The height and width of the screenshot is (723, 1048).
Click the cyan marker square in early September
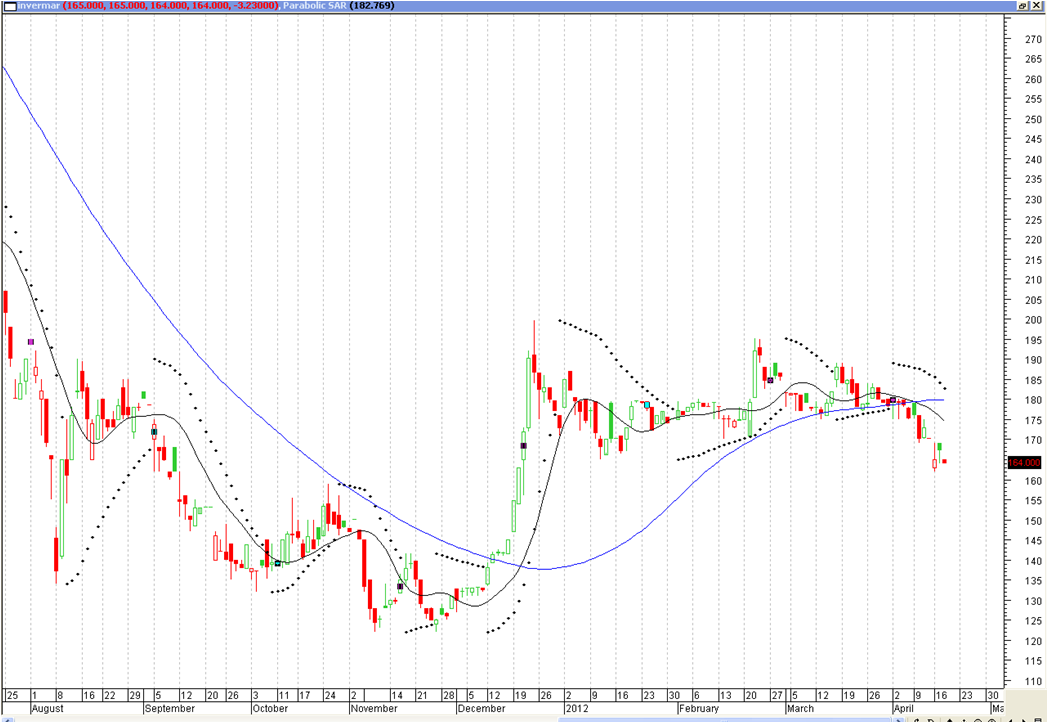[x=154, y=432]
